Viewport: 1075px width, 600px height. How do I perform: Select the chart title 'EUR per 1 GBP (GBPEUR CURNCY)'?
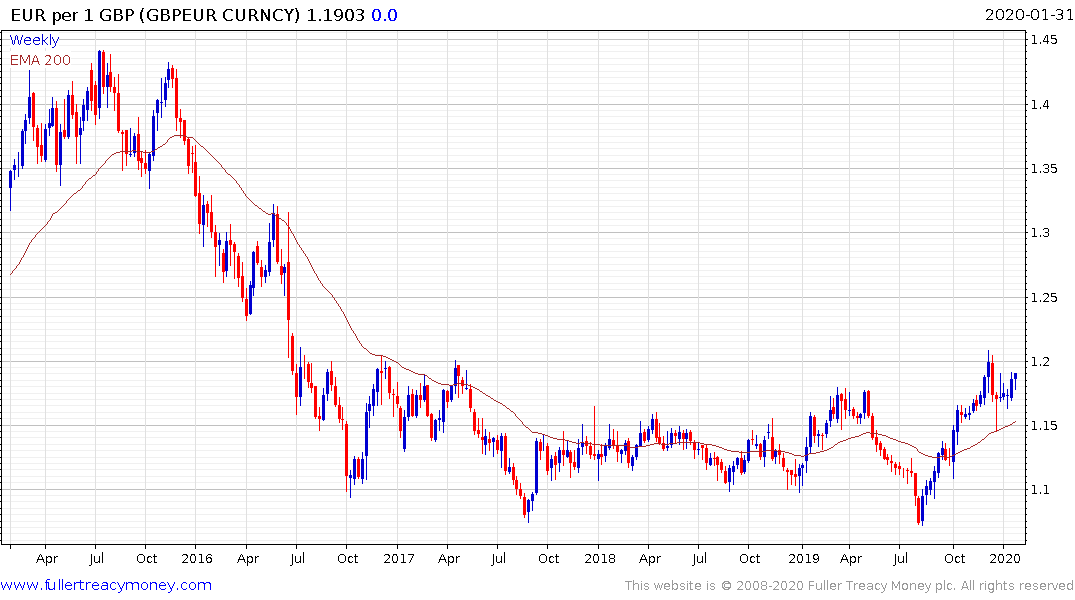coord(155,15)
